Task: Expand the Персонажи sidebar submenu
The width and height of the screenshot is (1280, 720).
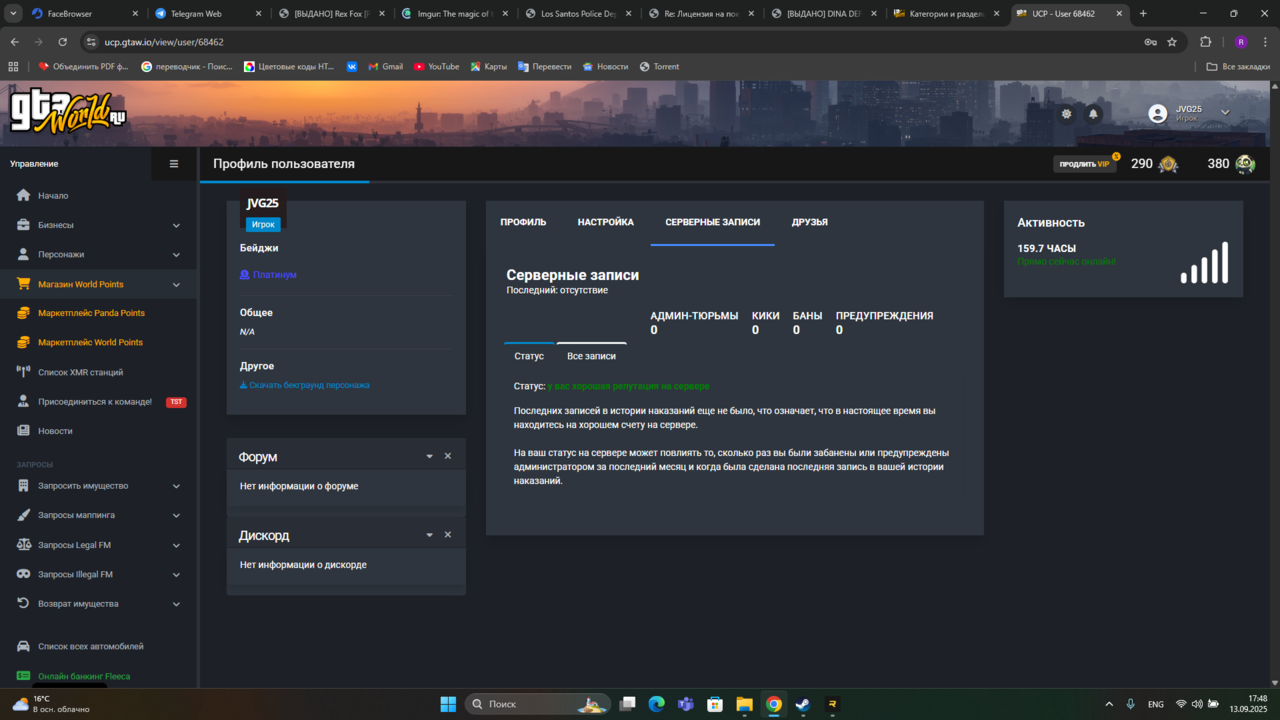Action: [x=176, y=255]
